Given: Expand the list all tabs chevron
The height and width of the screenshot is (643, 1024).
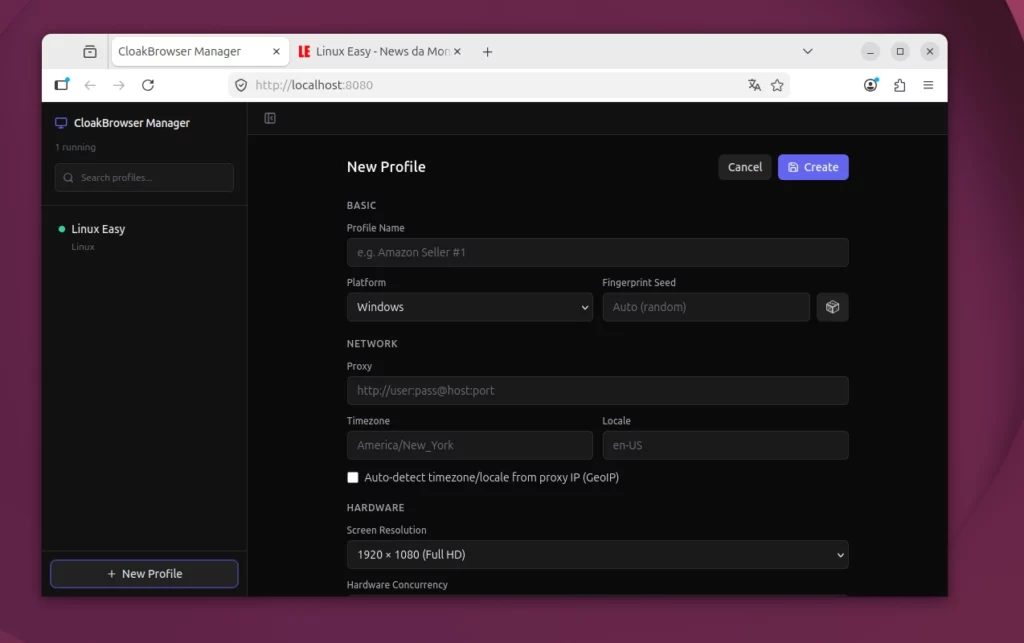Looking at the screenshot, I should click(x=808, y=51).
